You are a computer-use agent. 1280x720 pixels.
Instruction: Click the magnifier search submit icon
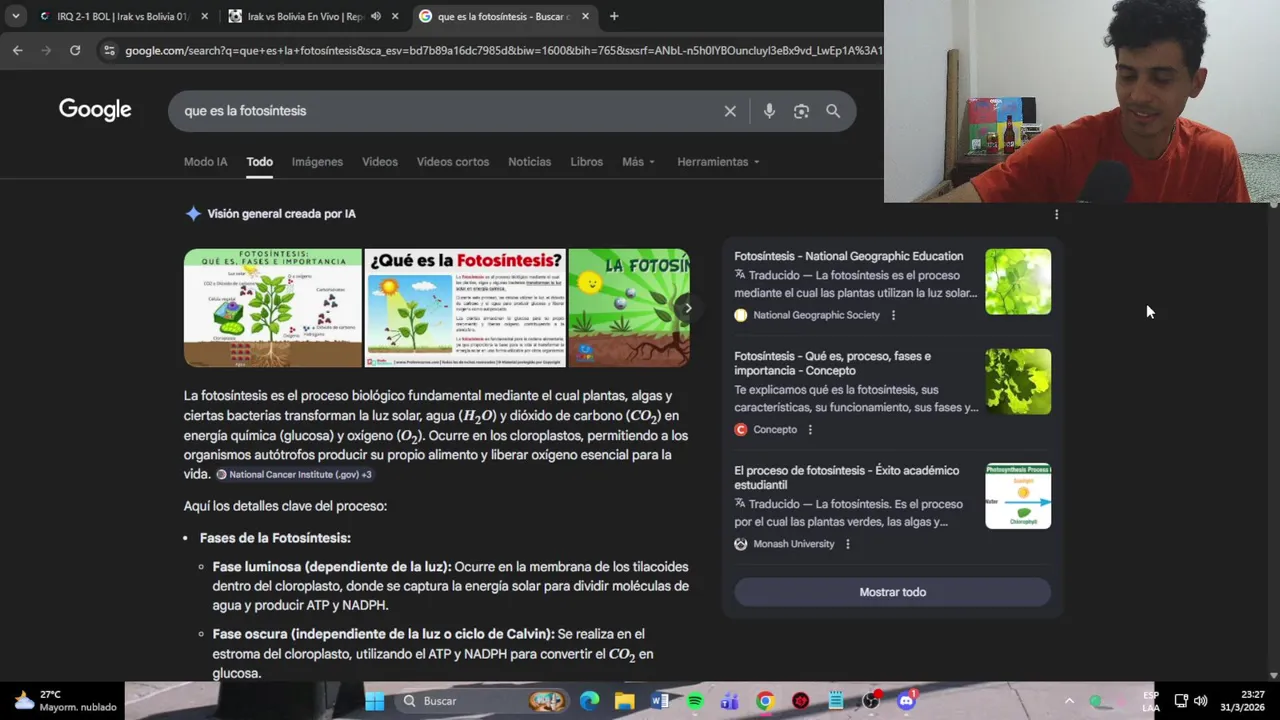click(x=833, y=111)
